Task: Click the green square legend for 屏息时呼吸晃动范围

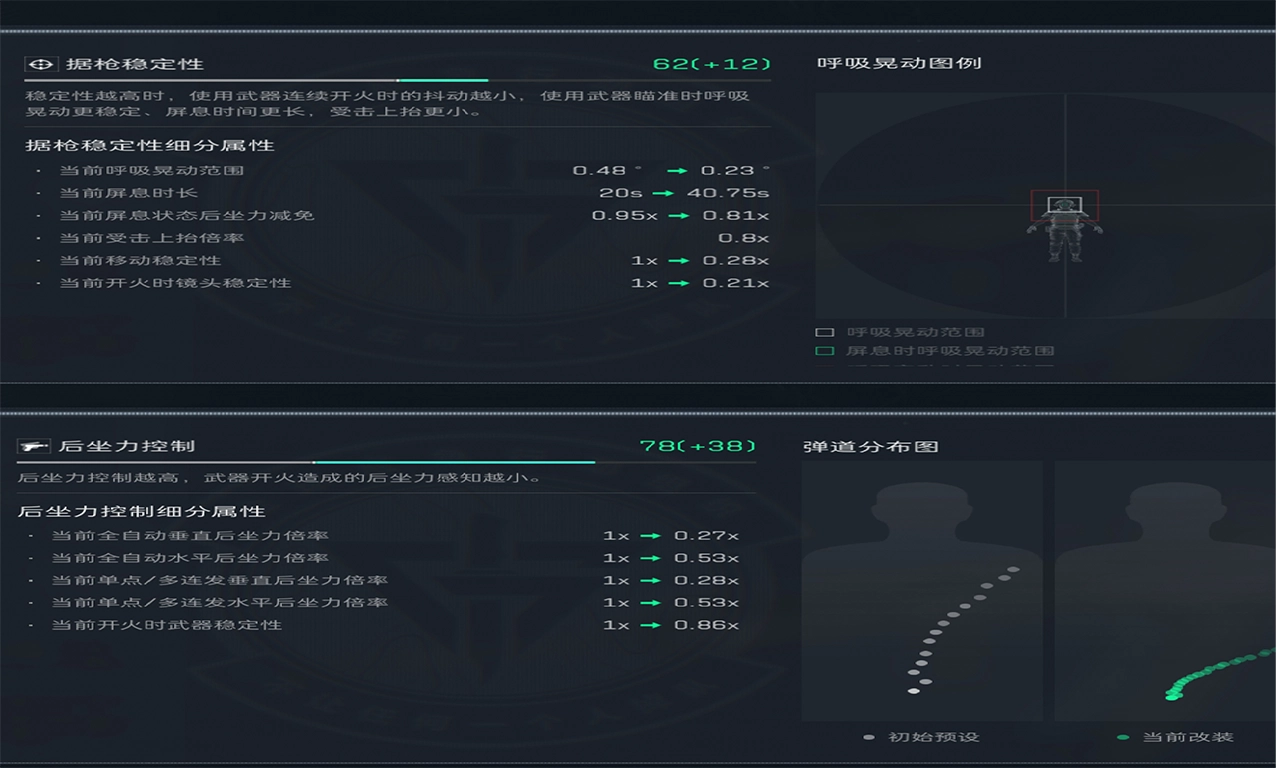Action: pos(824,351)
